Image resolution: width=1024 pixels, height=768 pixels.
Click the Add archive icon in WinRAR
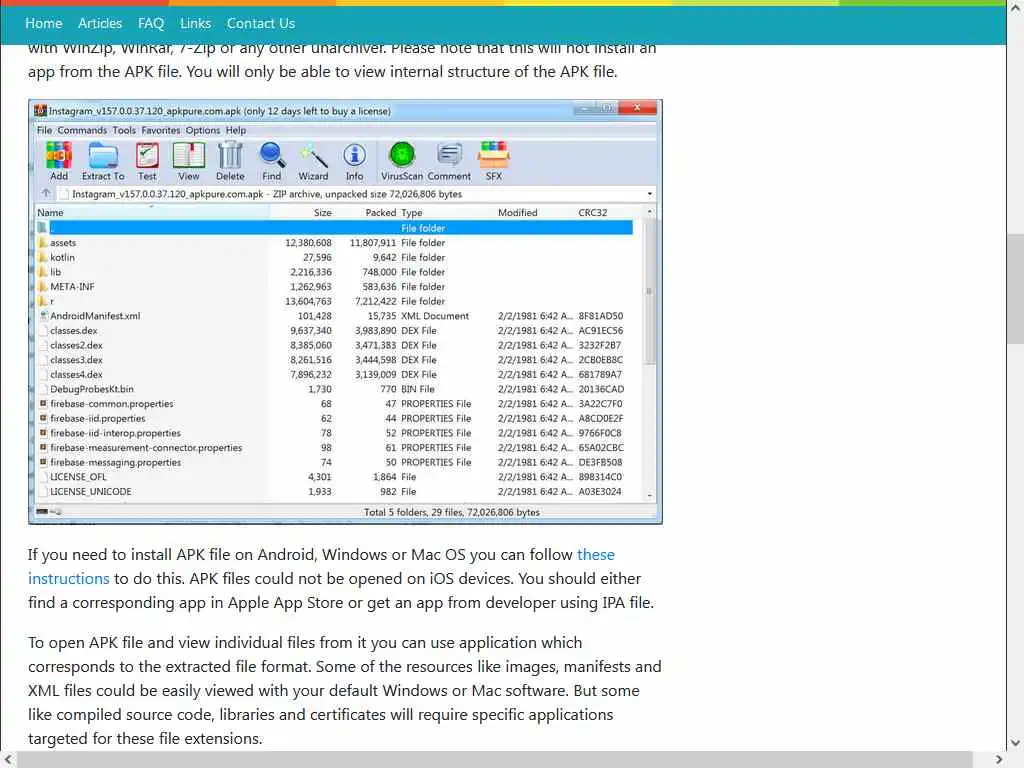[59, 161]
